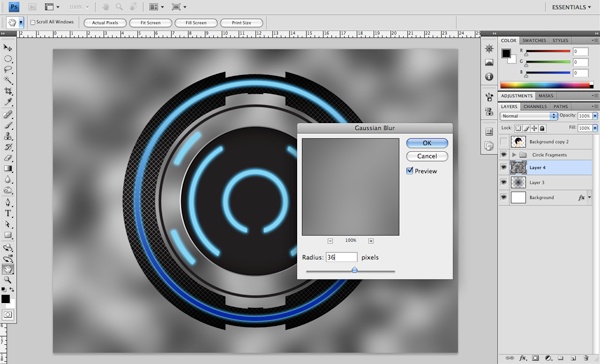600x364 pixels.
Task: Select the Brush tool
Action: [8, 126]
